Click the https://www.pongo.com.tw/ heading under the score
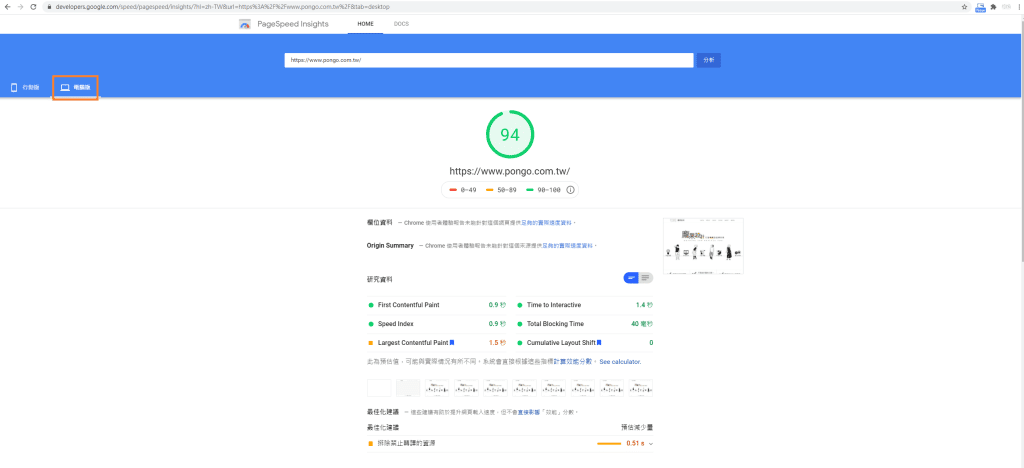Screen dimensions: 1024x468 (x=509, y=171)
